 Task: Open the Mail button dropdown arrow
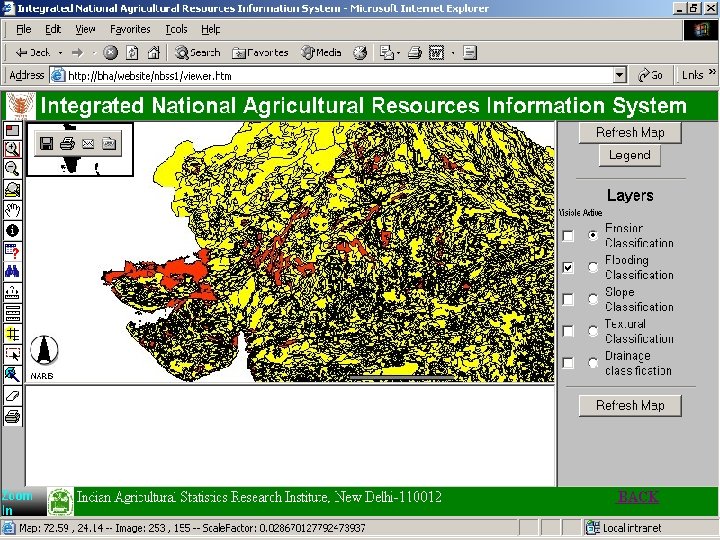pos(399,53)
